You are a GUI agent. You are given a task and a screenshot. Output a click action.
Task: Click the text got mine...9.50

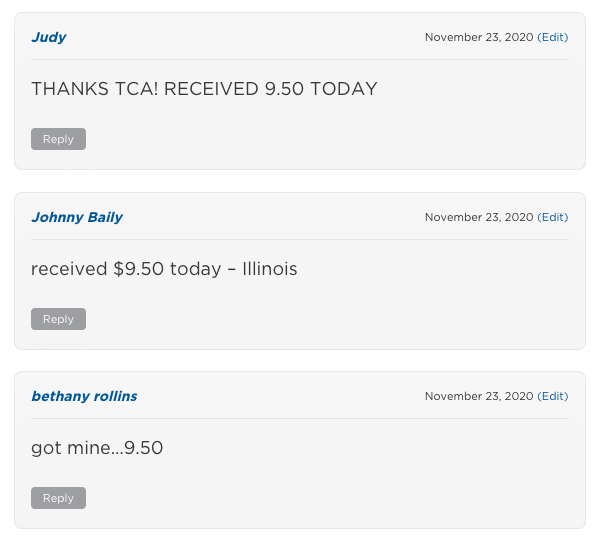coord(97,448)
